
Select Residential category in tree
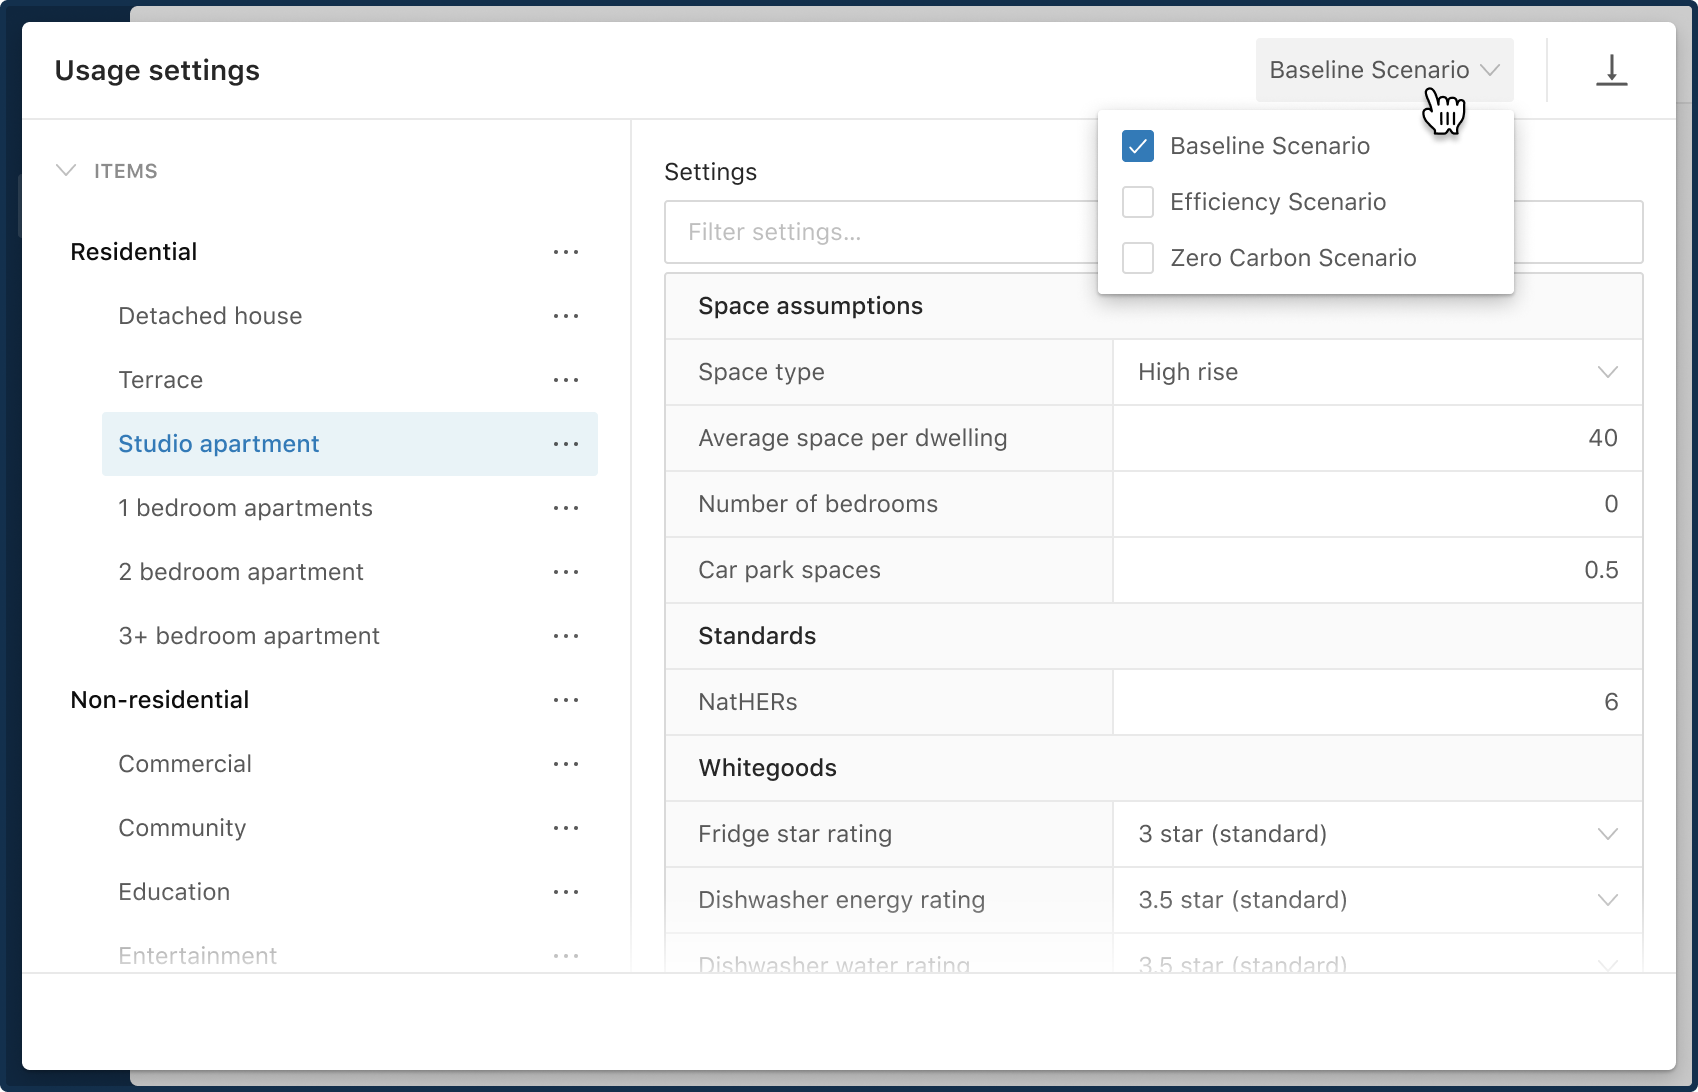pyautogui.click(x=134, y=252)
